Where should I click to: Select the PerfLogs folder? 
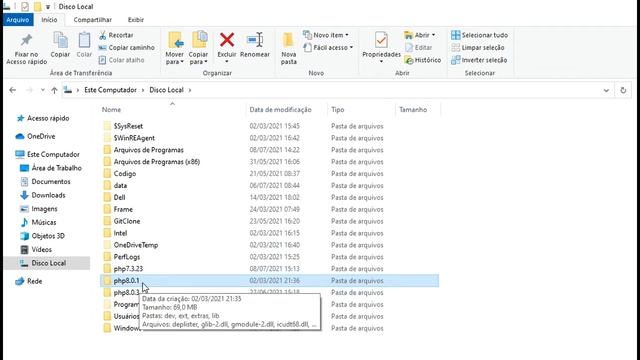click(127, 257)
